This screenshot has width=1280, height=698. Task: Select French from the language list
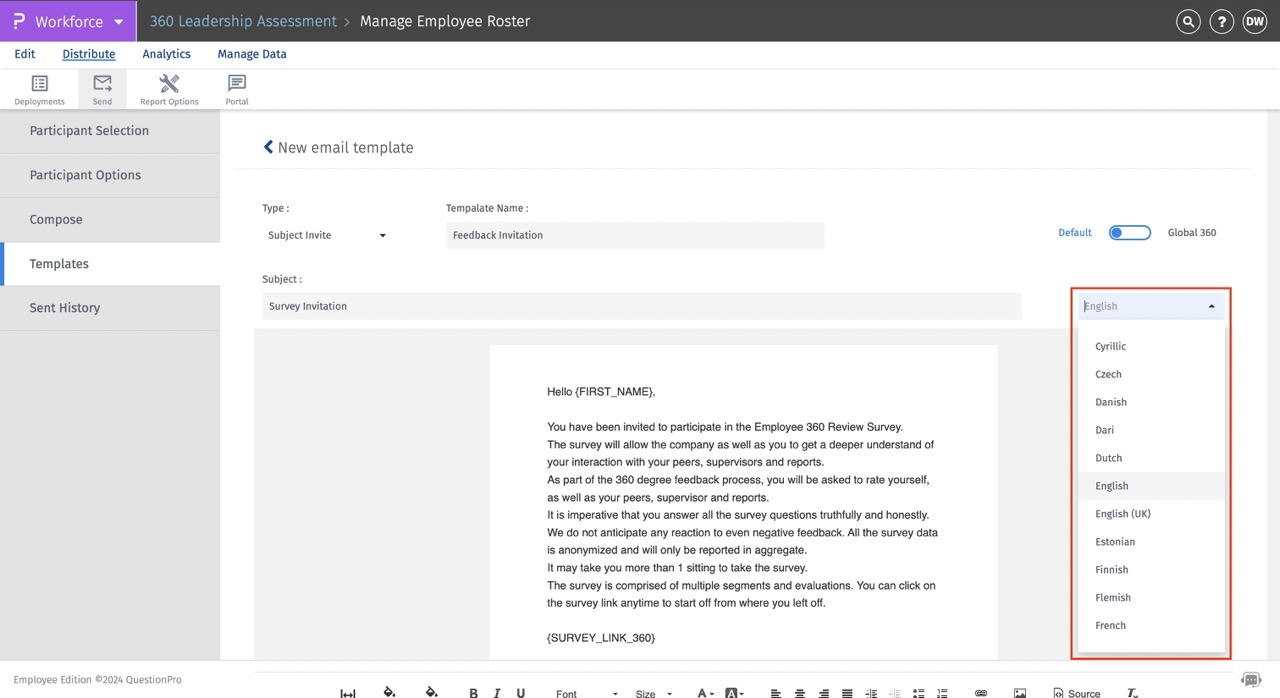(x=1110, y=625)
